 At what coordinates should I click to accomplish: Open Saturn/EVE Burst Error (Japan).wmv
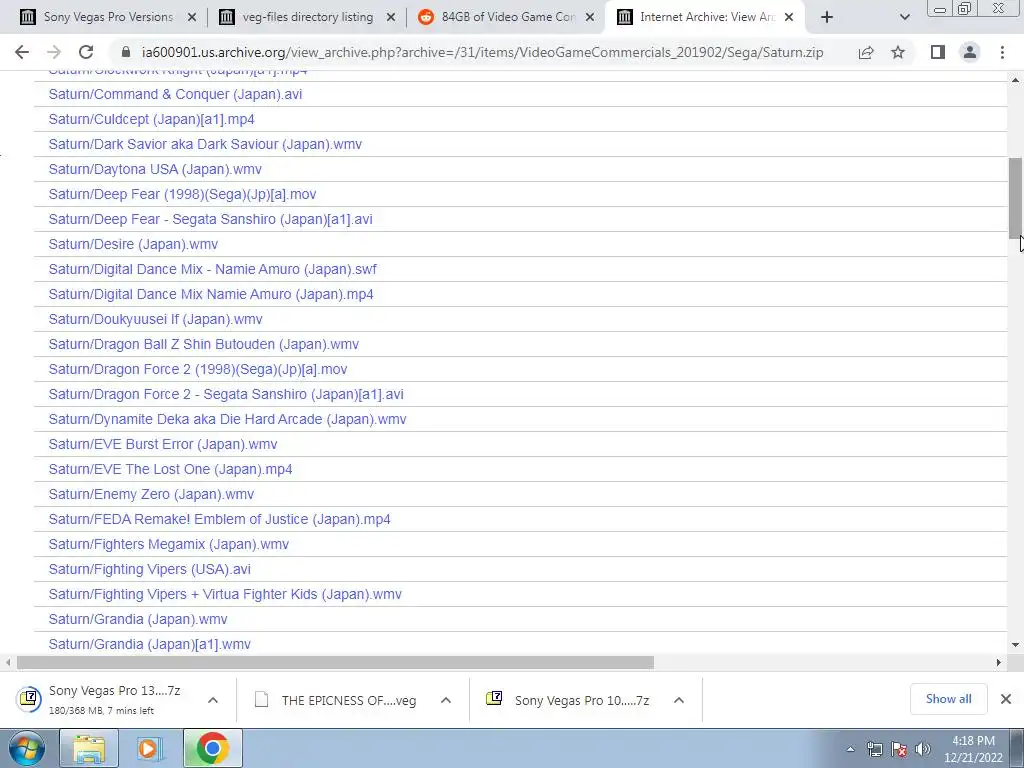click(x=163, y=445)
